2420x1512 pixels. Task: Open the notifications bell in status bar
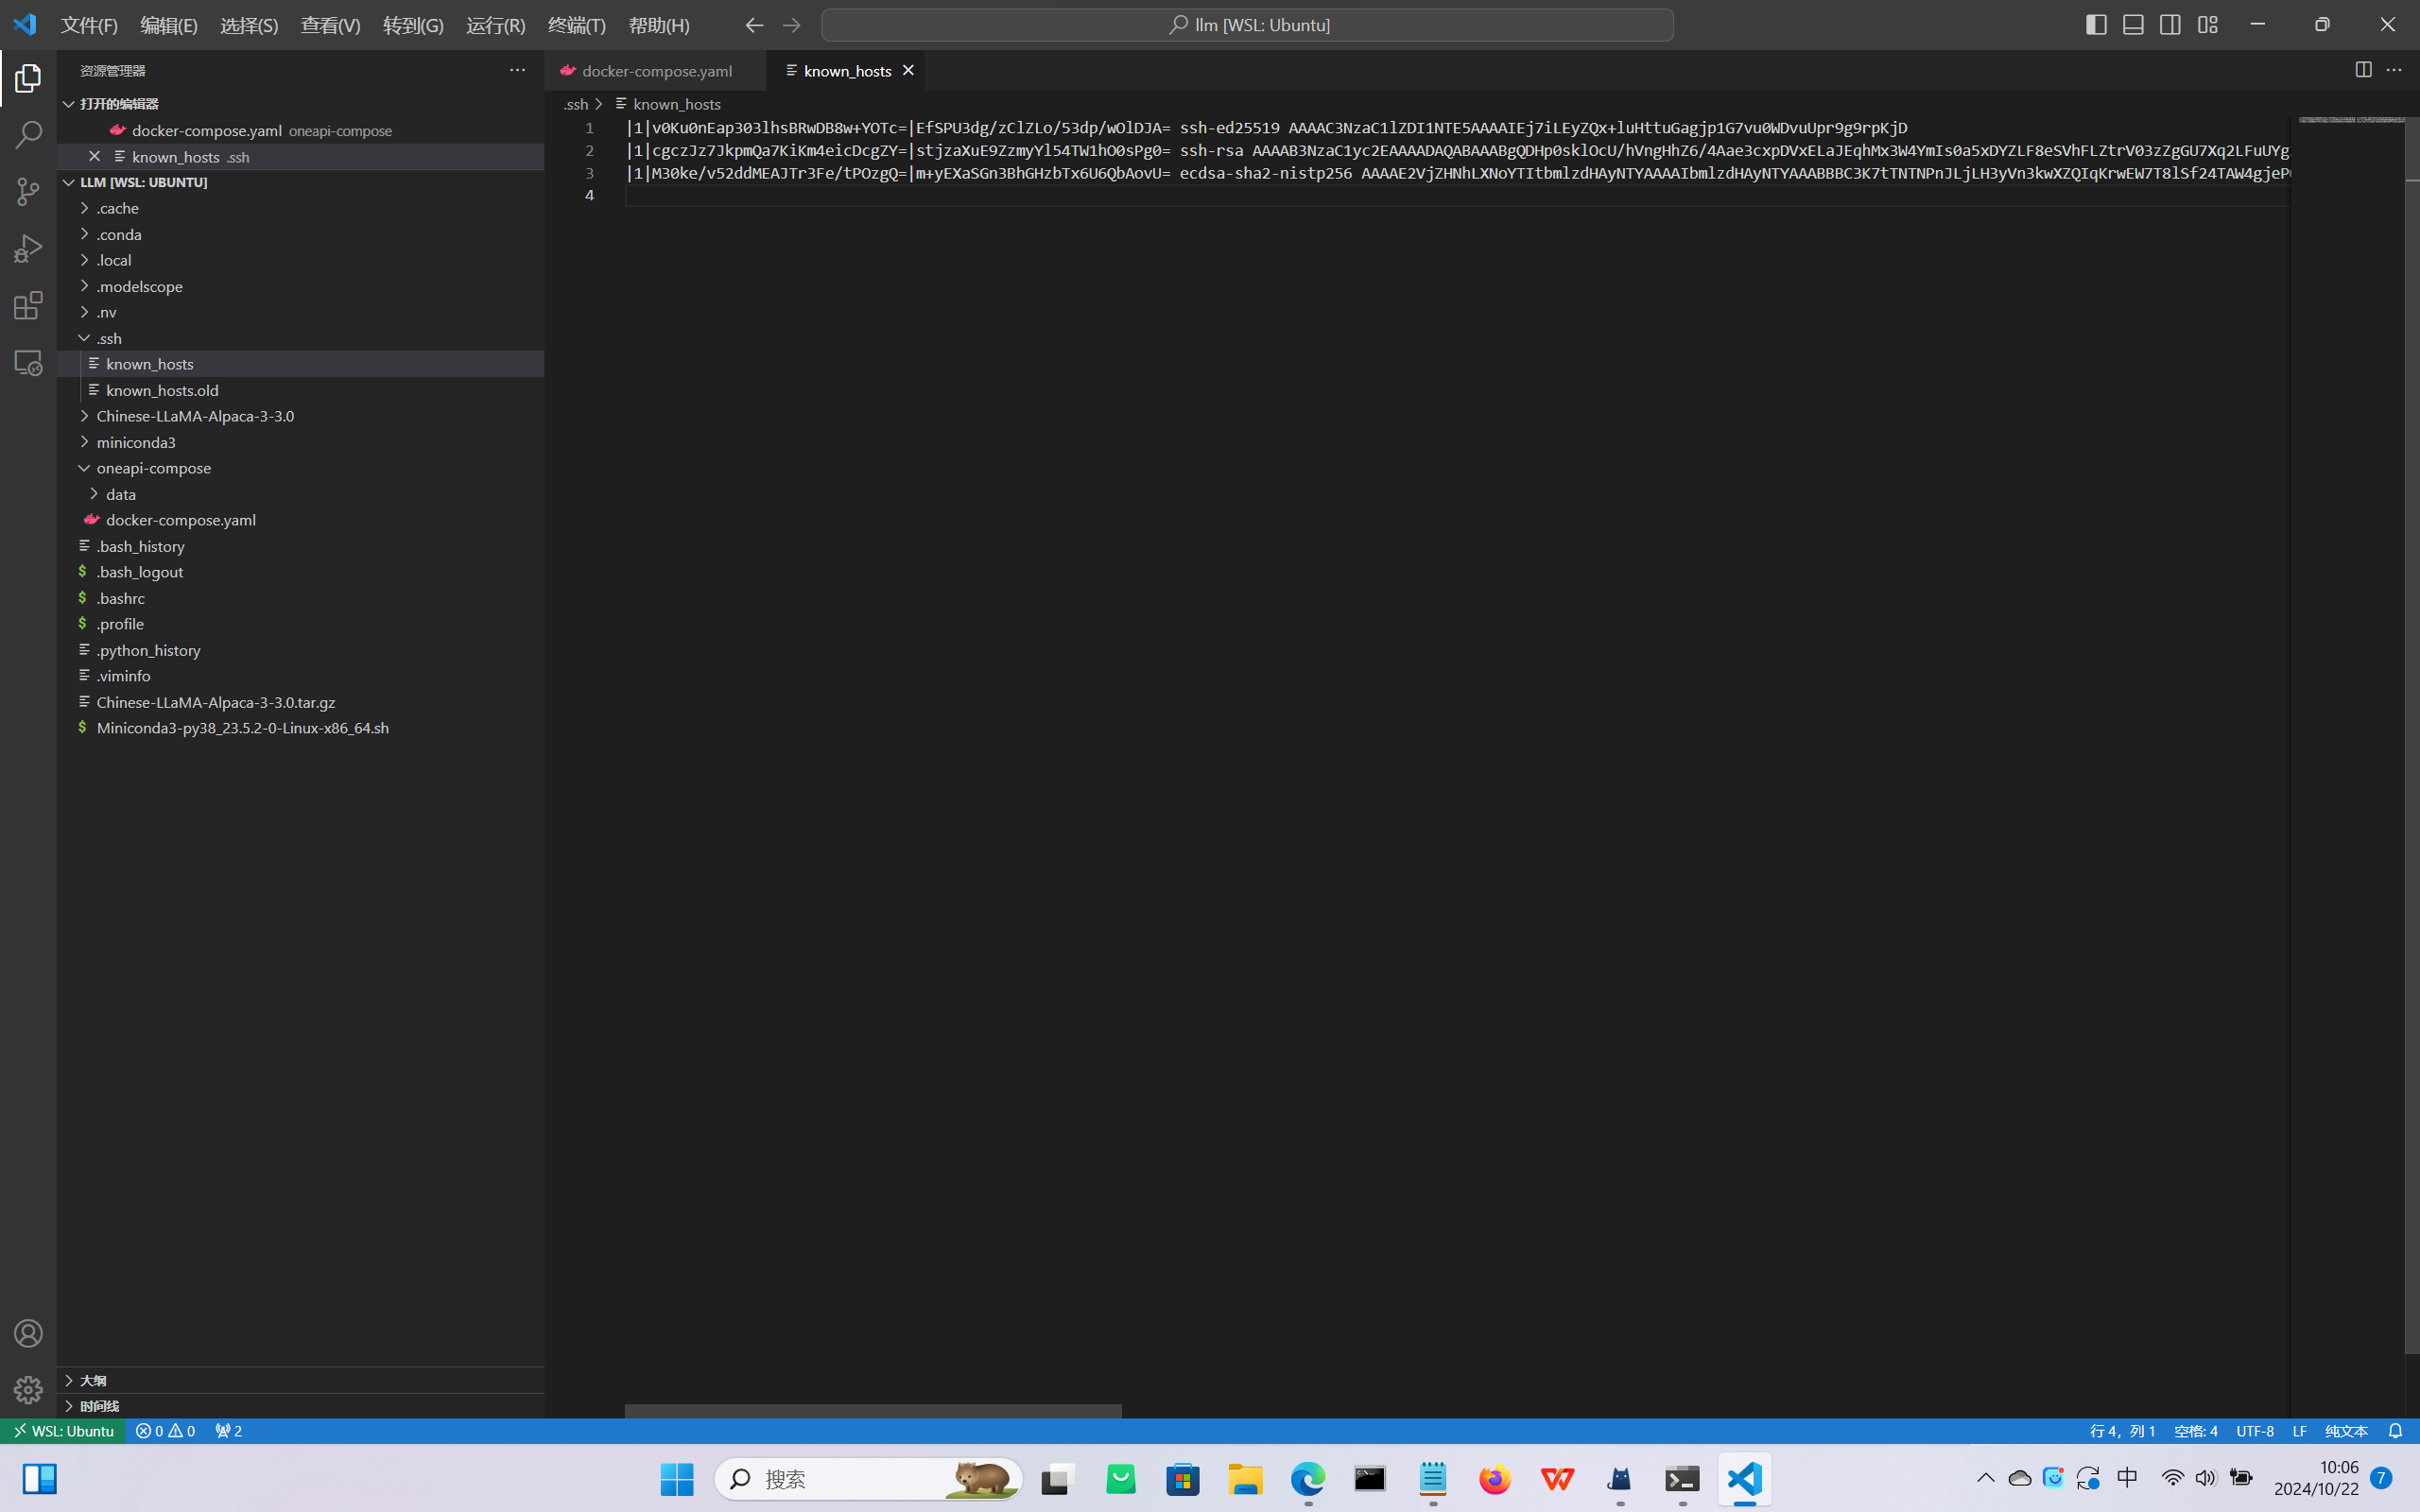coord(2395,1431)
